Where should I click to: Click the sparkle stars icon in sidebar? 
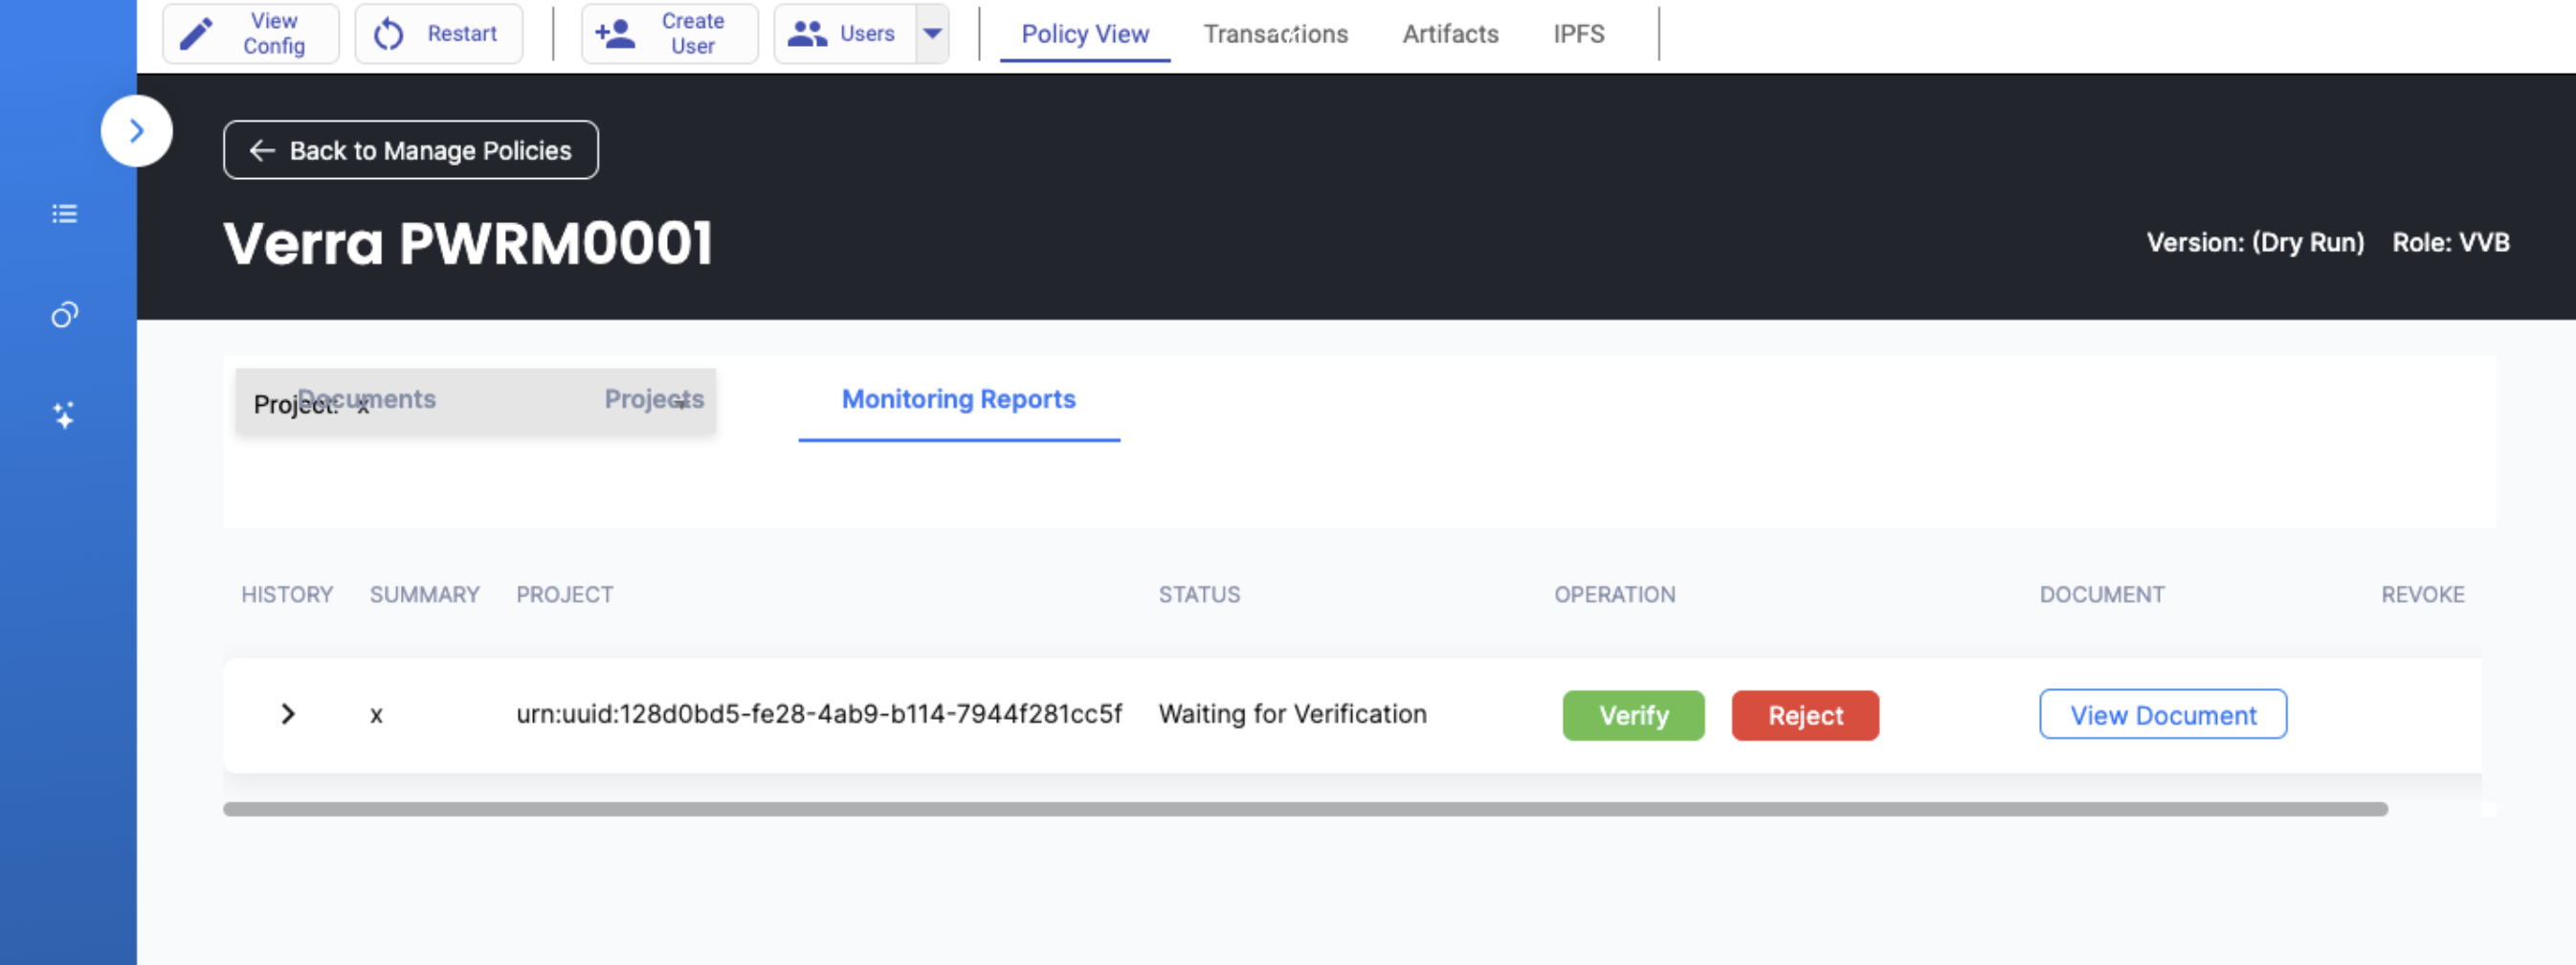click(65, 415)
